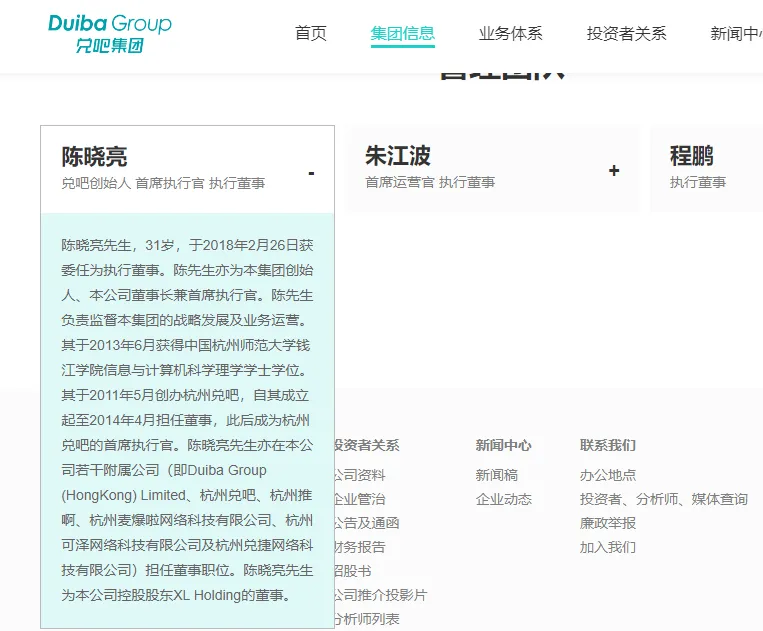Open the 办公地点 link
Viewport: 763px width, 631px height.
pyautogui.click(x=608, y=475)
